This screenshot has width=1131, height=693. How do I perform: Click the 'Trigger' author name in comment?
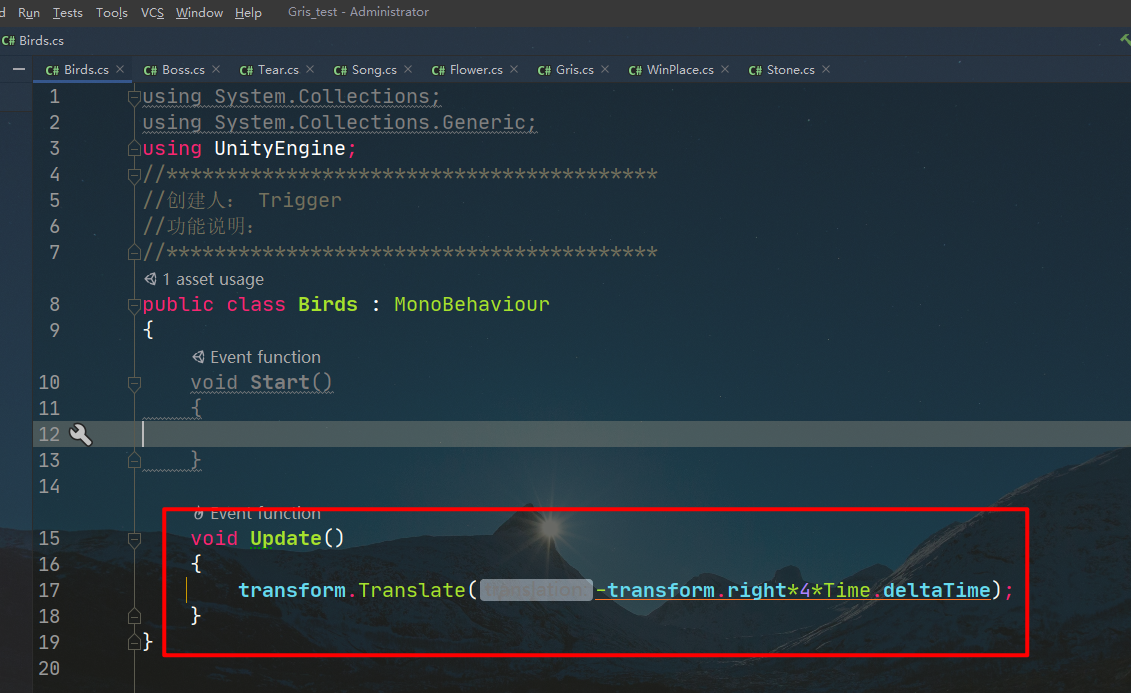300,200
